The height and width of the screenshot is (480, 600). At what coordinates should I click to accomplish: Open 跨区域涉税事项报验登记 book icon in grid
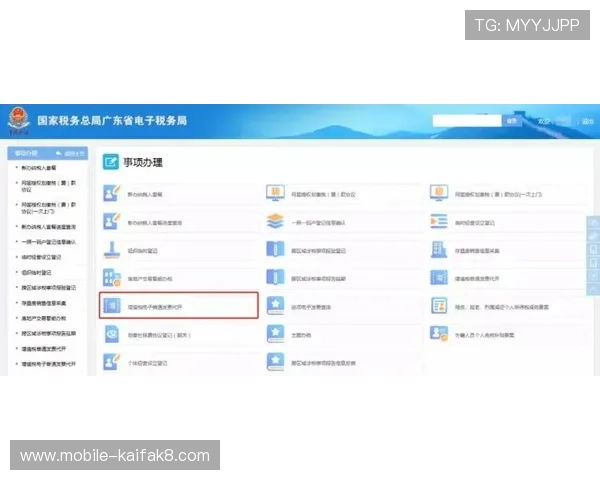click(275, 250)
